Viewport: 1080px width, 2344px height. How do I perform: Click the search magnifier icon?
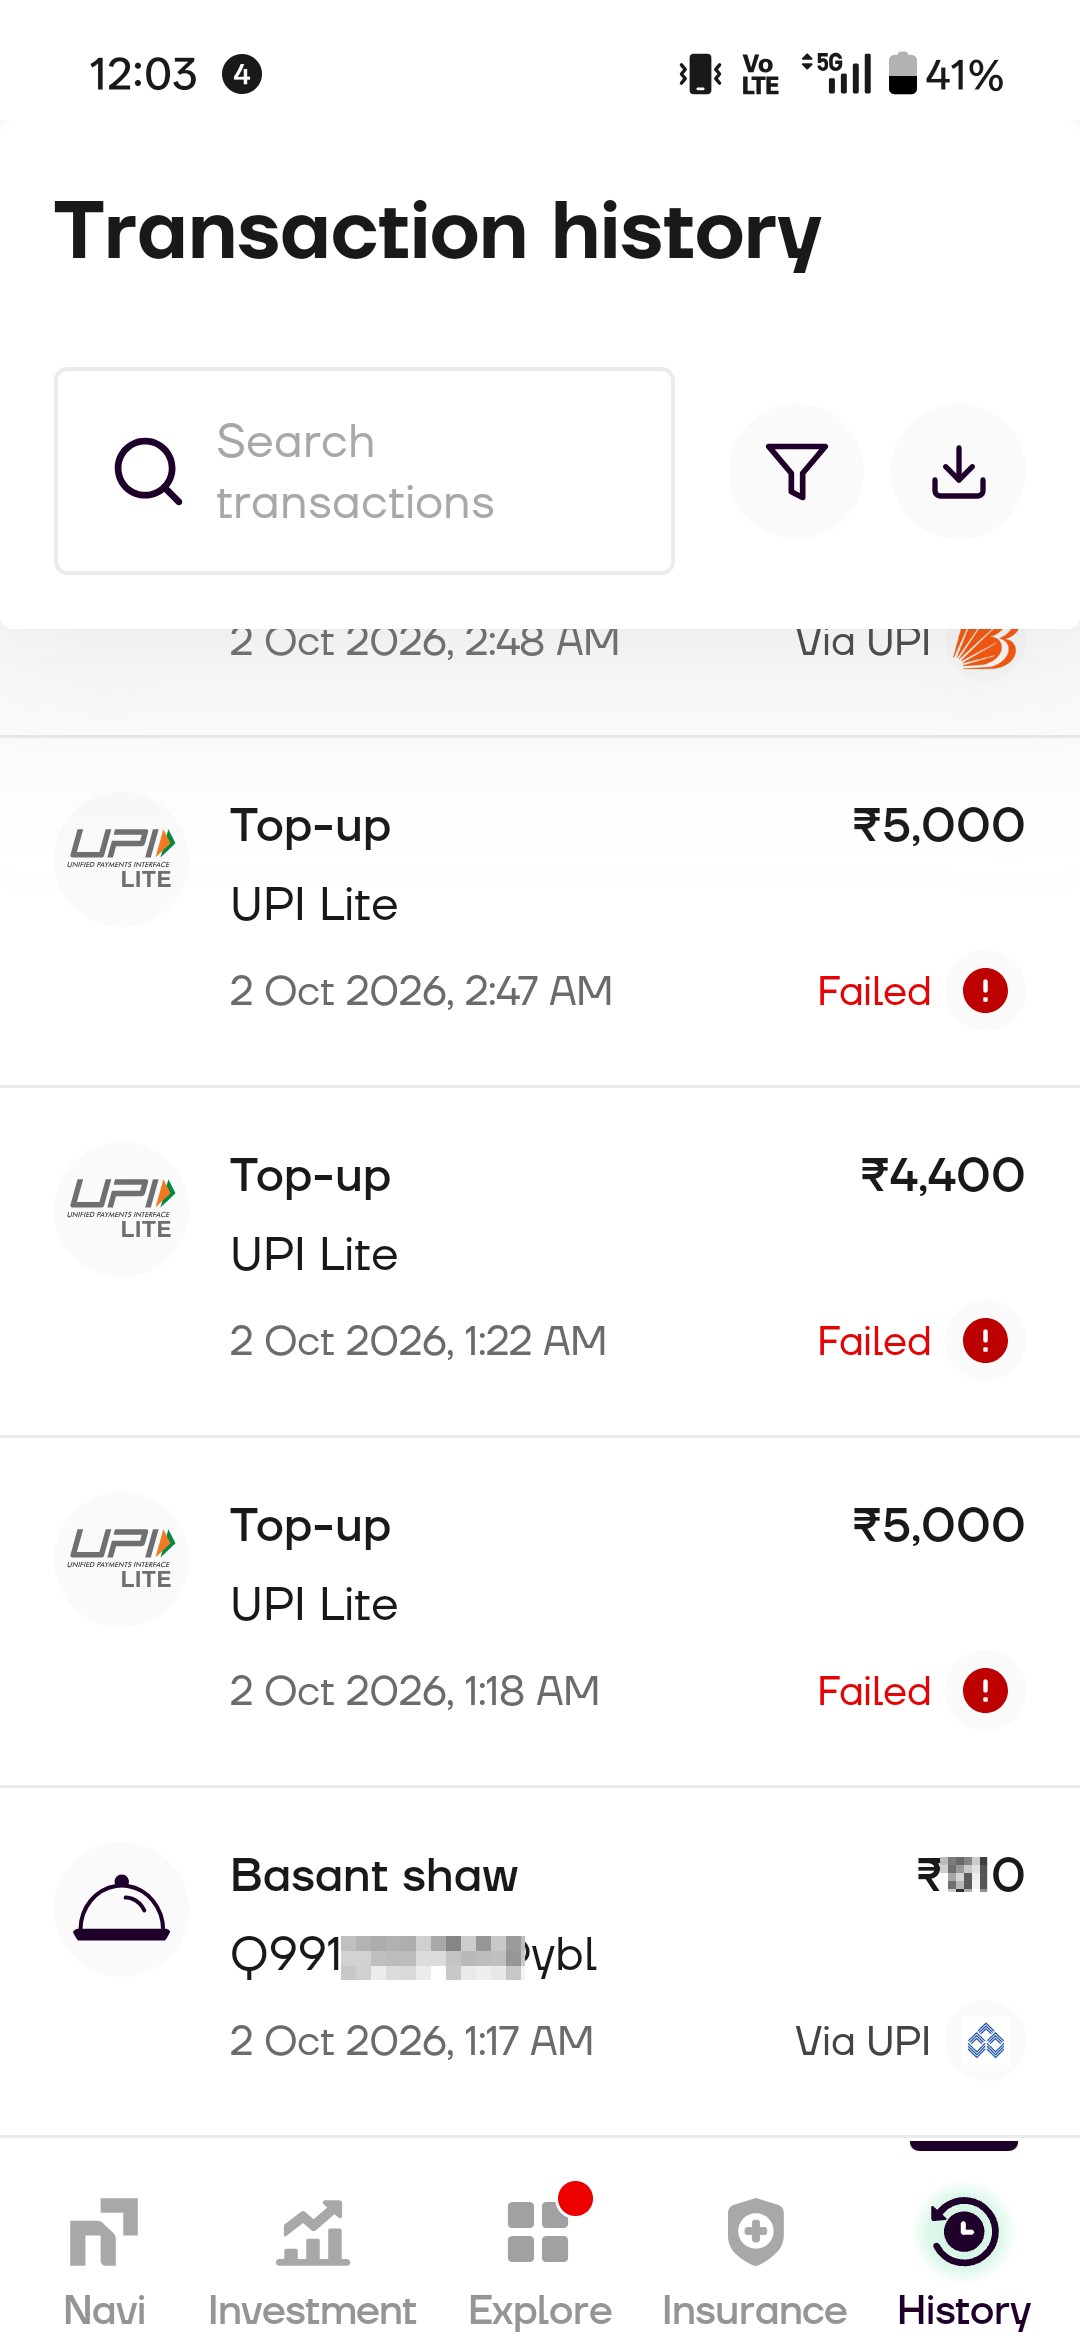148,471
